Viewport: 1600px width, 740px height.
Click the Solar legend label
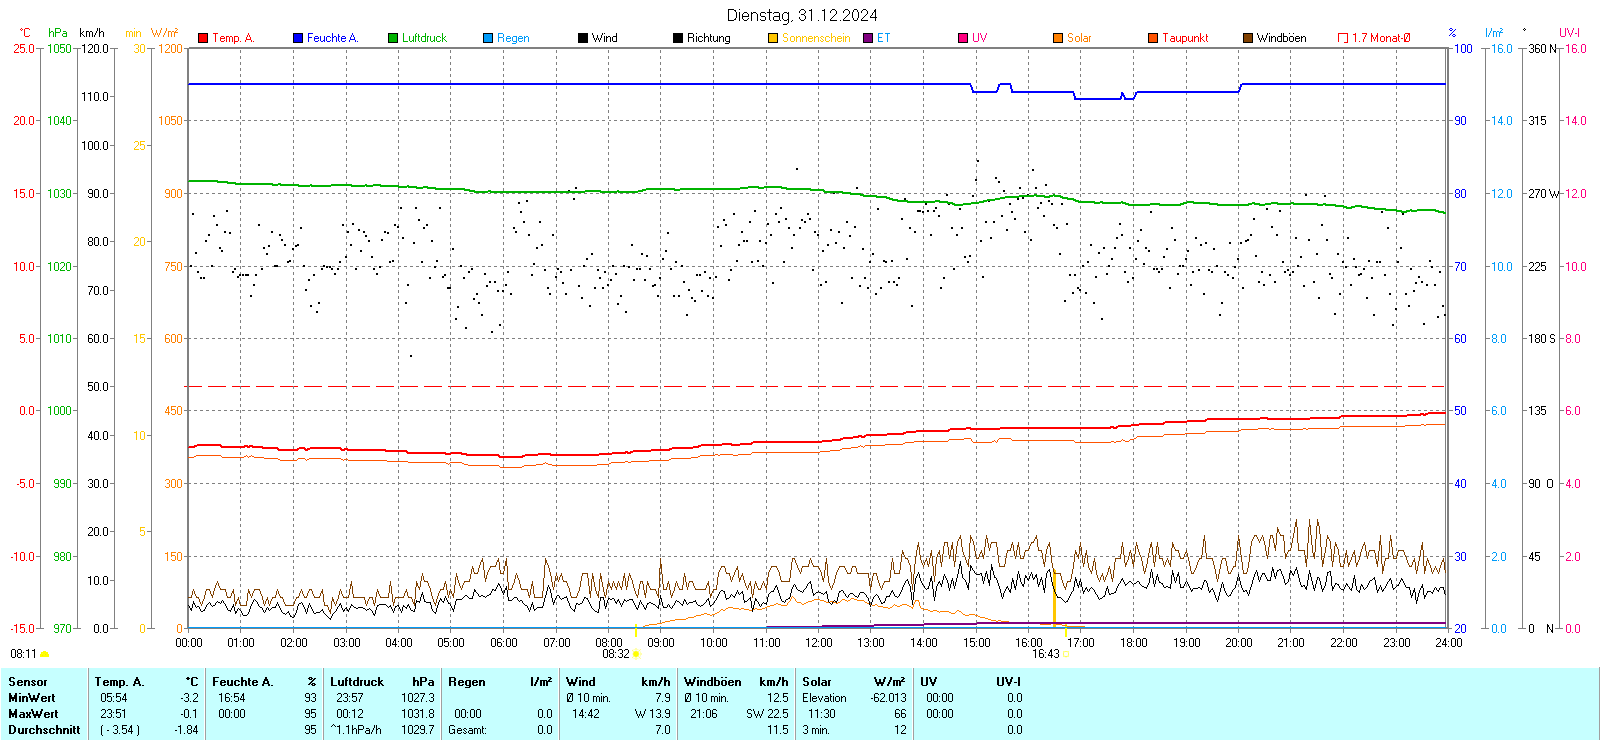point(1079,38)
